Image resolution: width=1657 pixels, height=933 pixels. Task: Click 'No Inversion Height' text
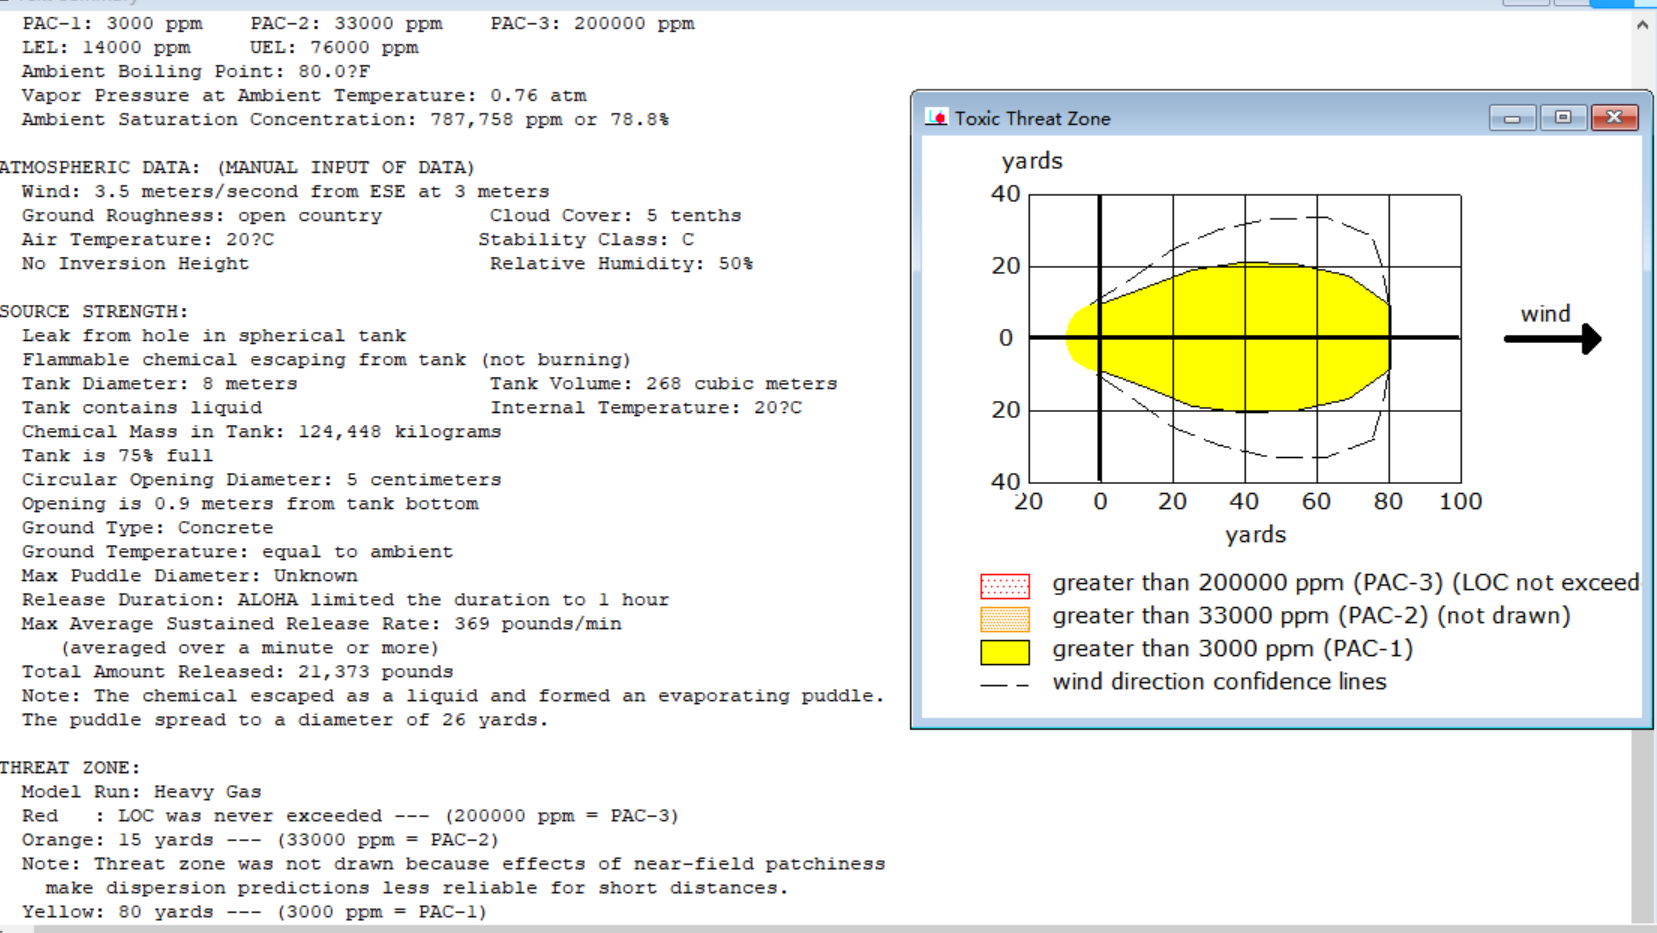(x=136, y=263)
